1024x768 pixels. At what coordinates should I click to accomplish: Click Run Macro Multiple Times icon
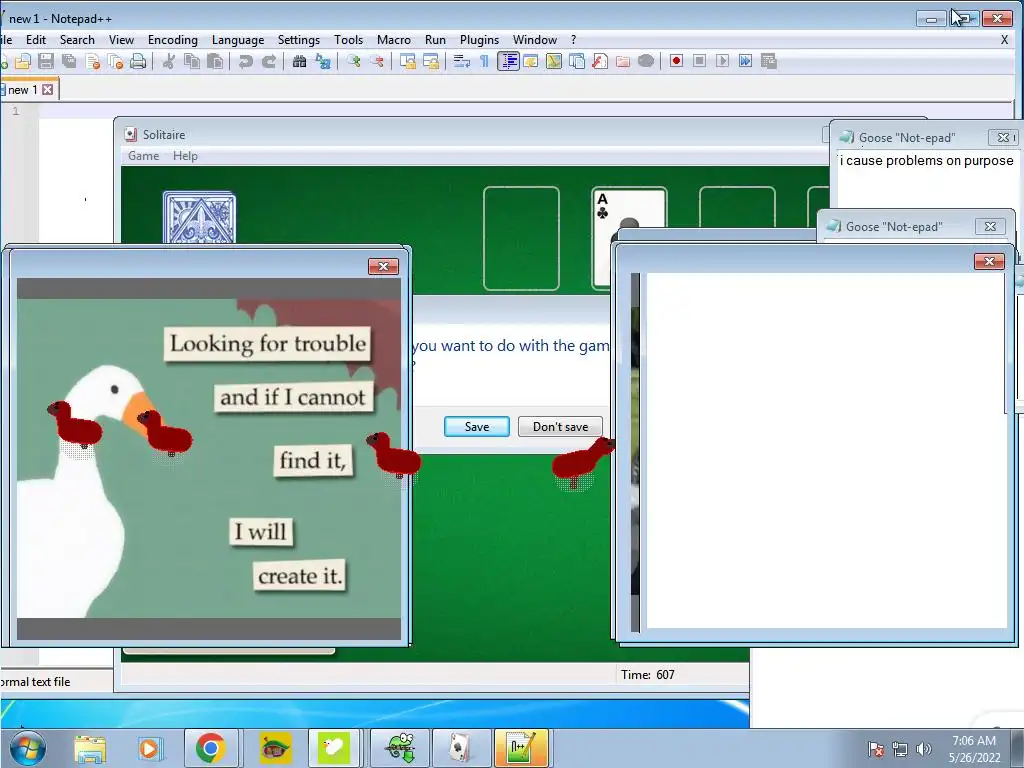pyautogui.click(x=745, y=61)
